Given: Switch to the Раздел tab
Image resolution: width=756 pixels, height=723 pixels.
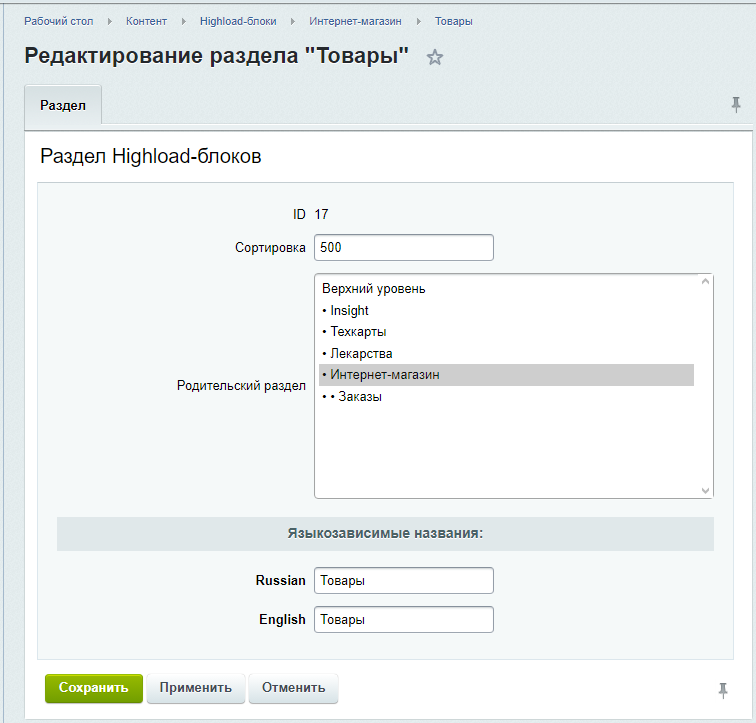Looking at the screenshot, I should tap(63, 105).
